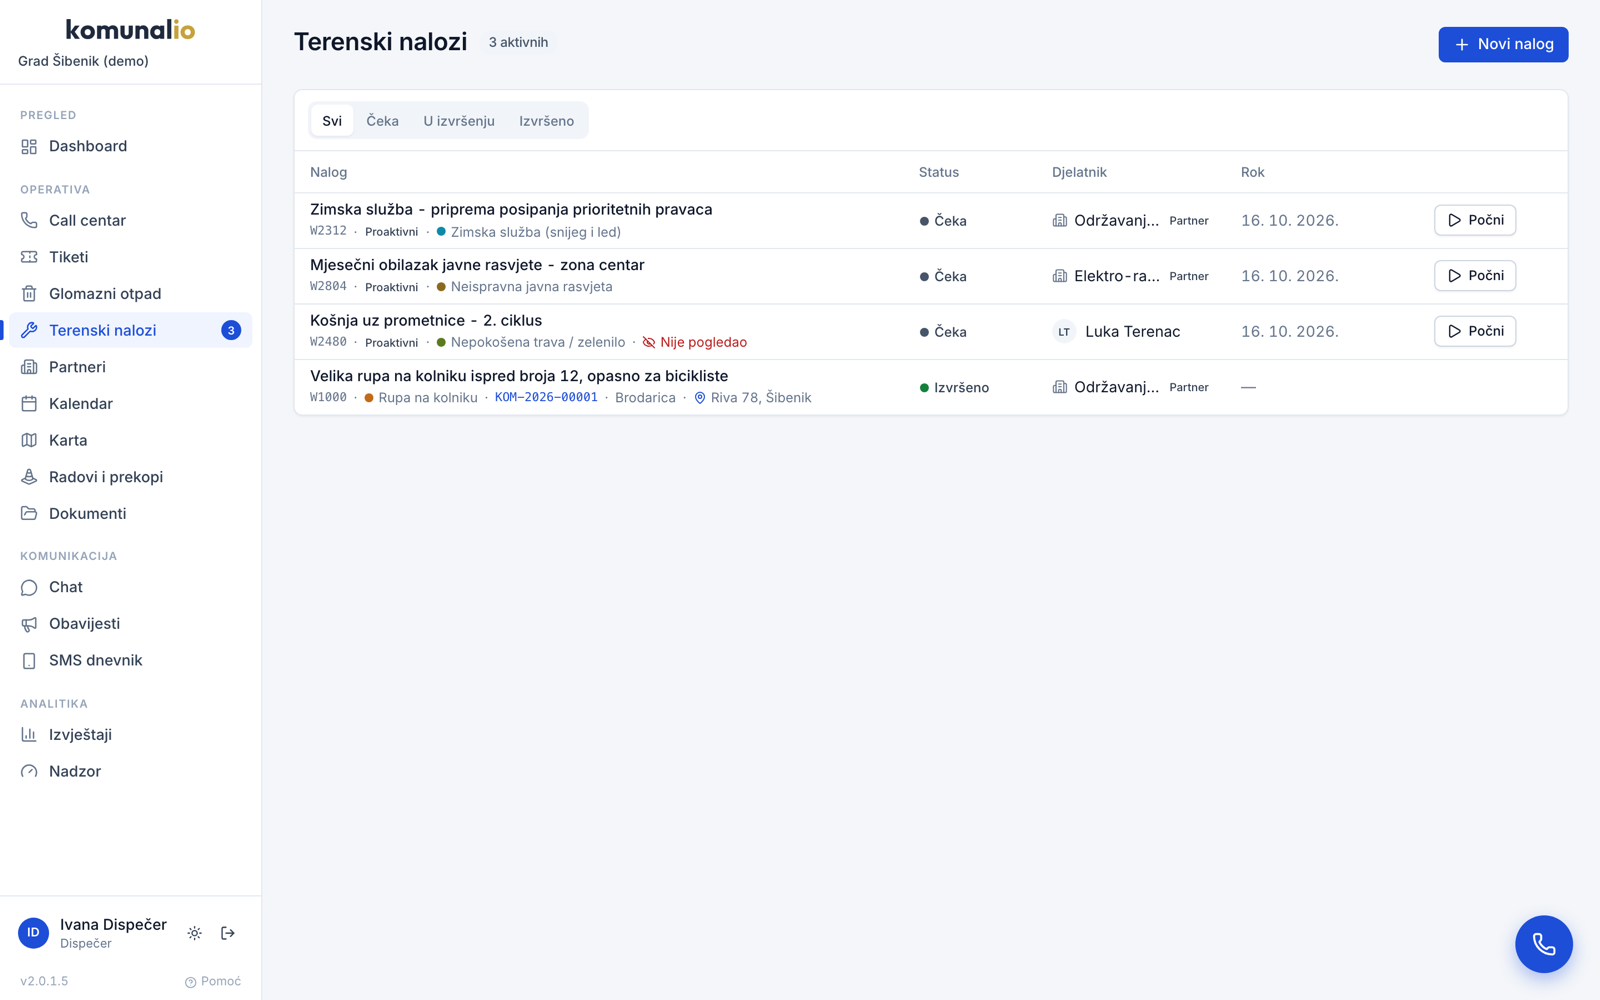Click the Zimska služba (snijeg i led) category
1600x1000 pixels.
[x=529, y=232]
